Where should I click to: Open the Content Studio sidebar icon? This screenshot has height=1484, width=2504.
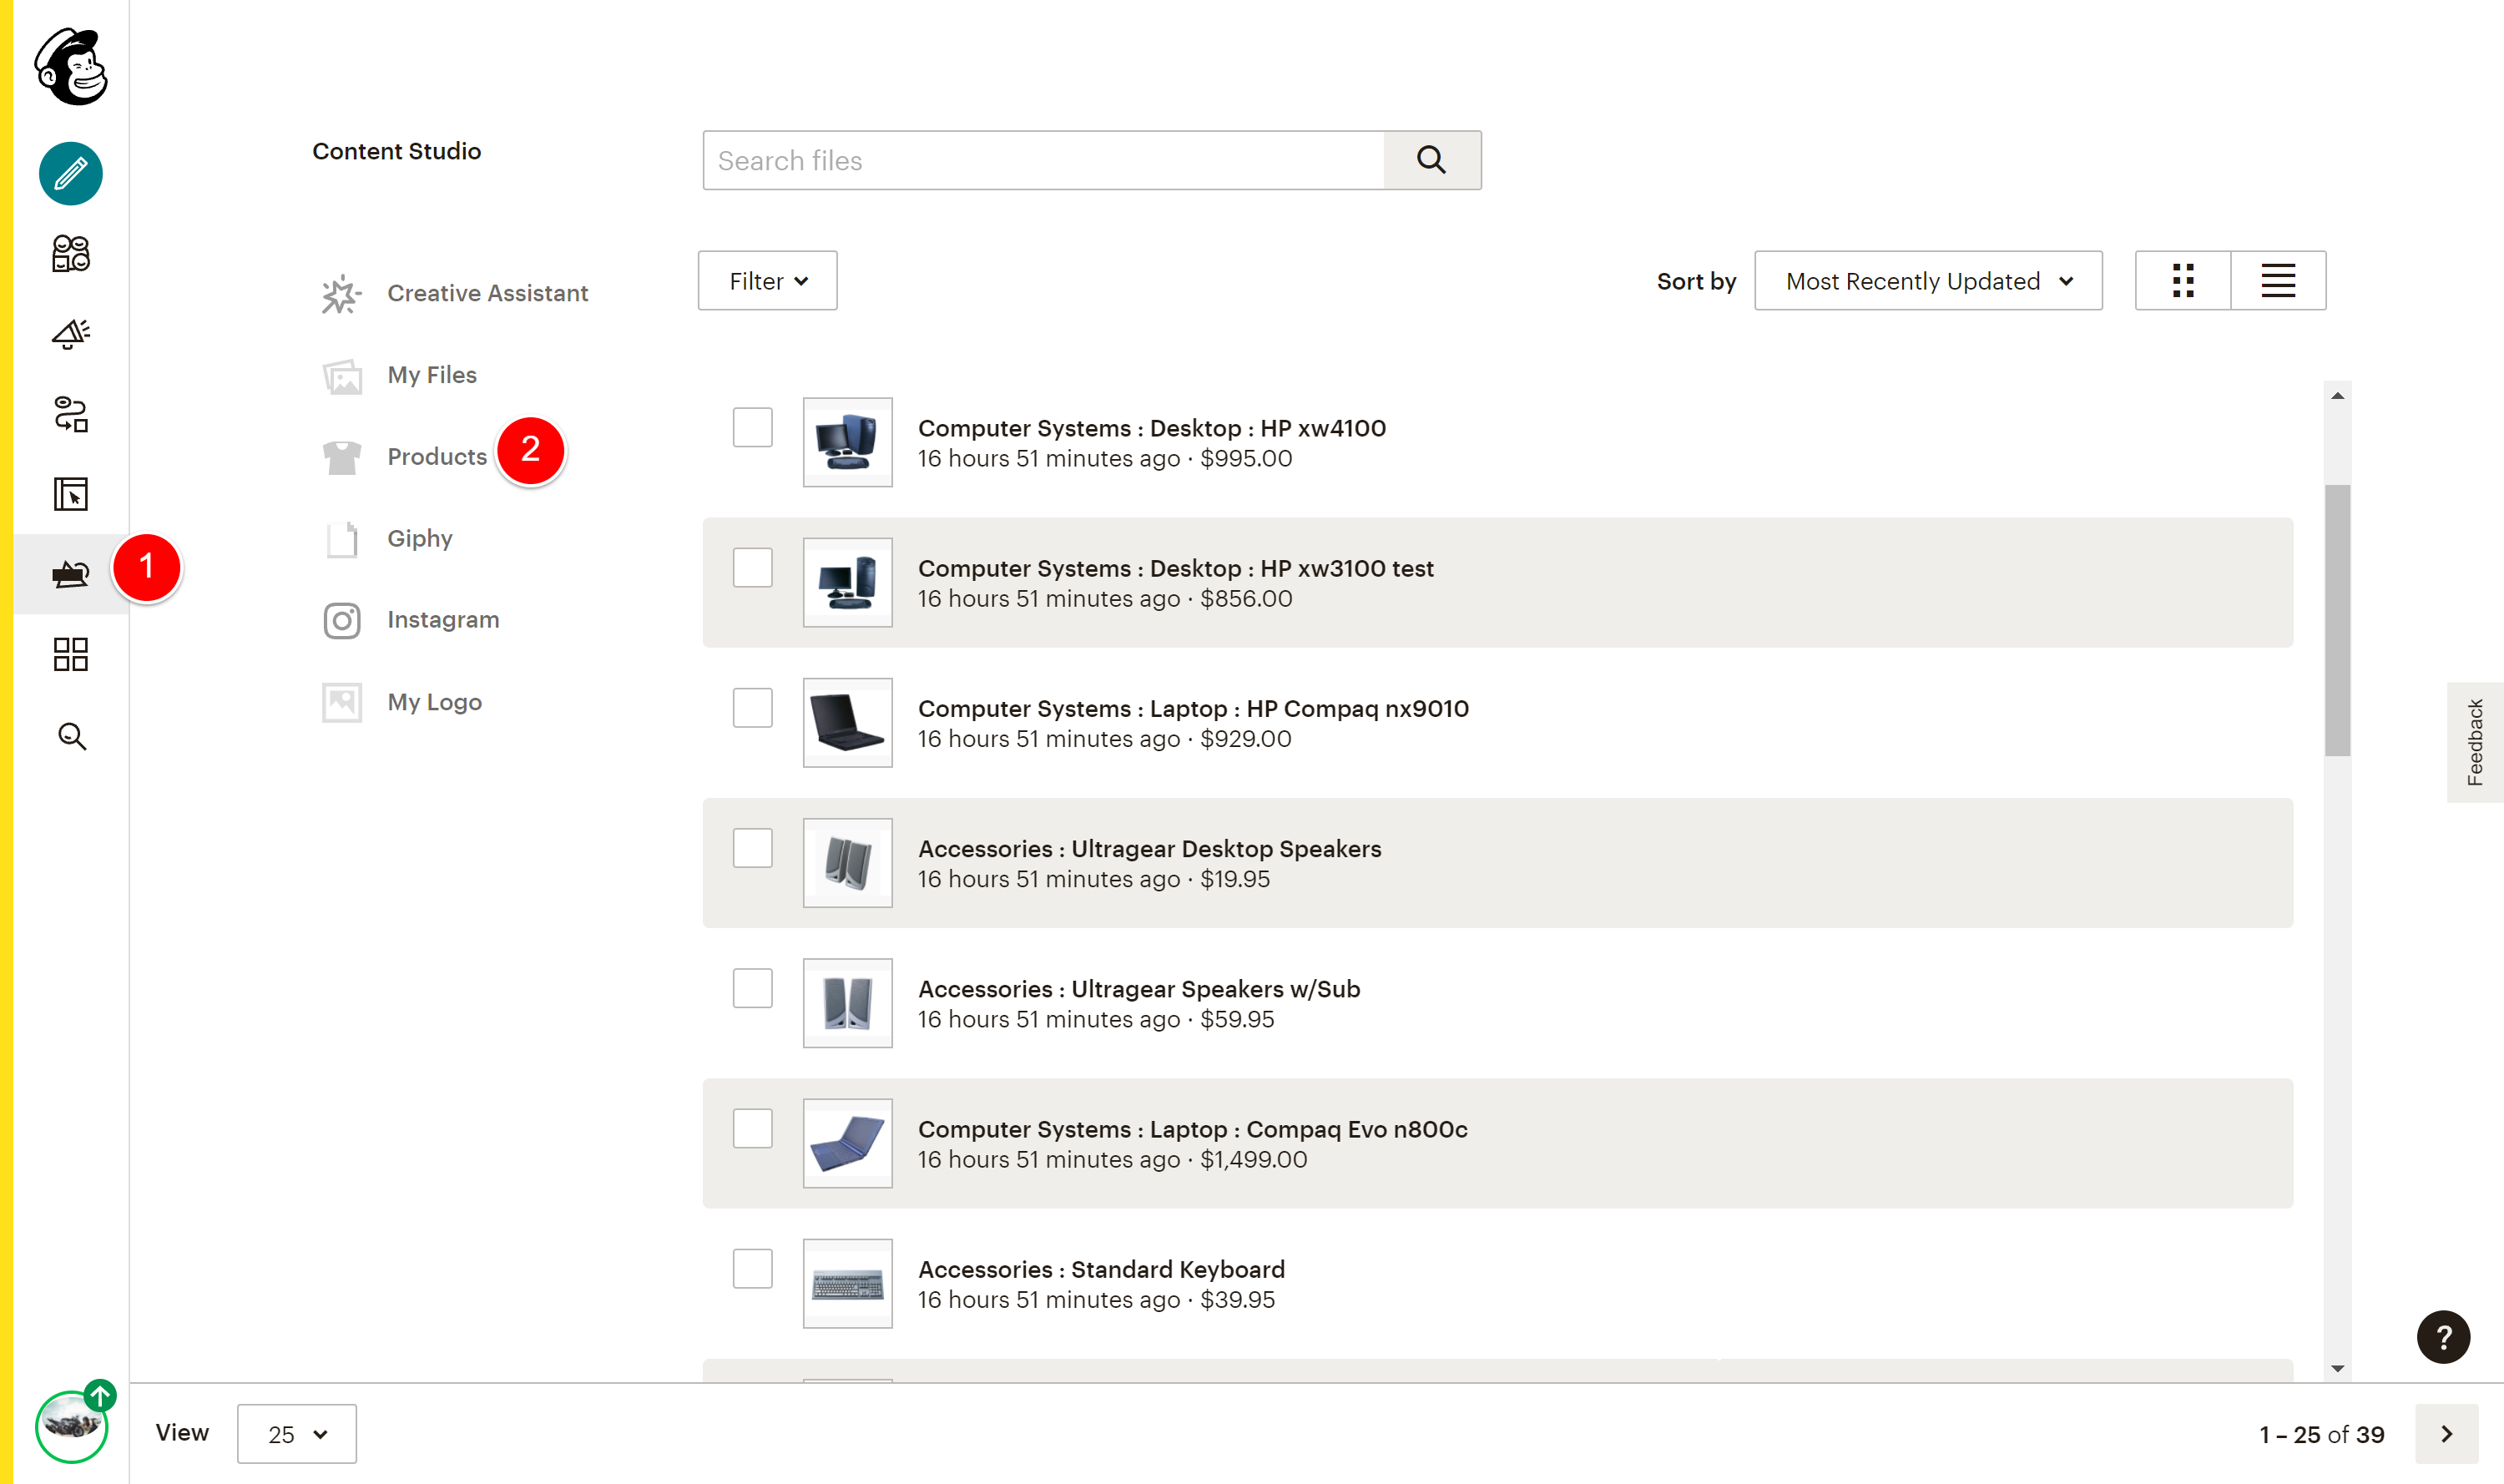tap(71, 574)
